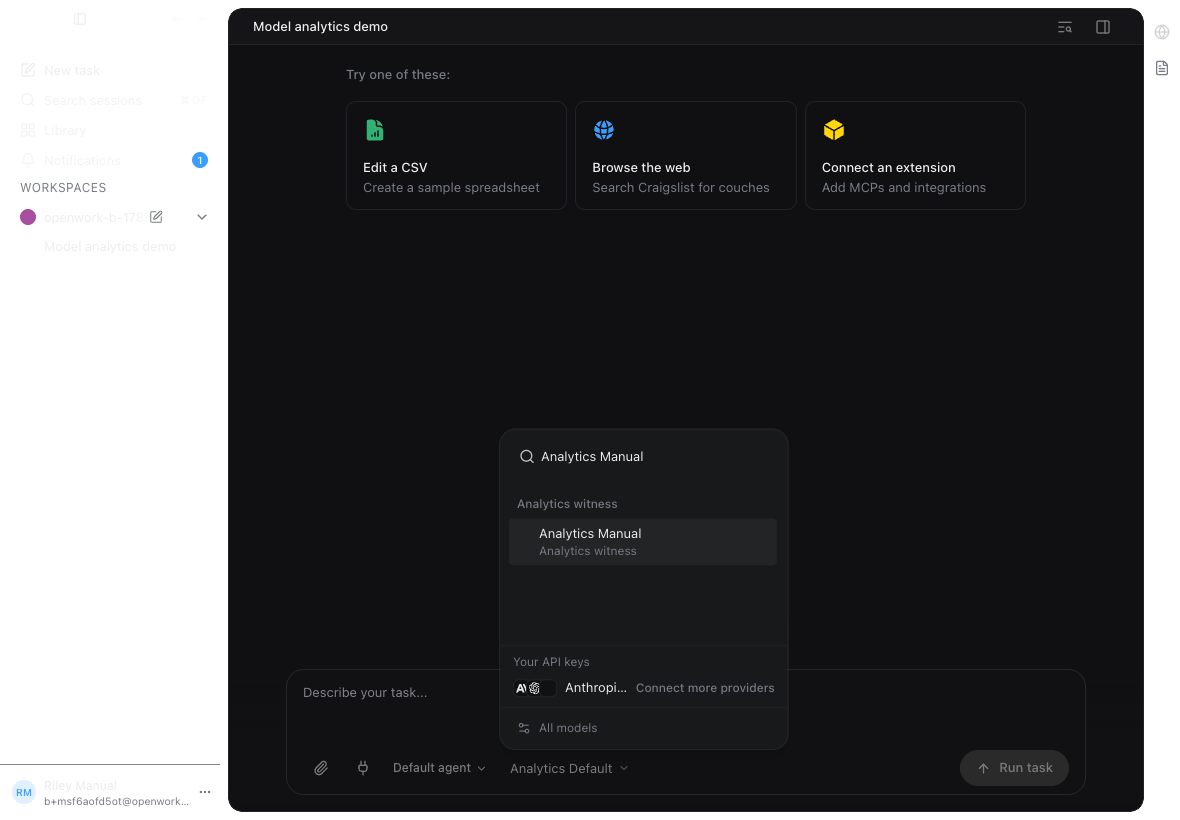
Task: Click Library in sidebar
Action: click(65, 130)
